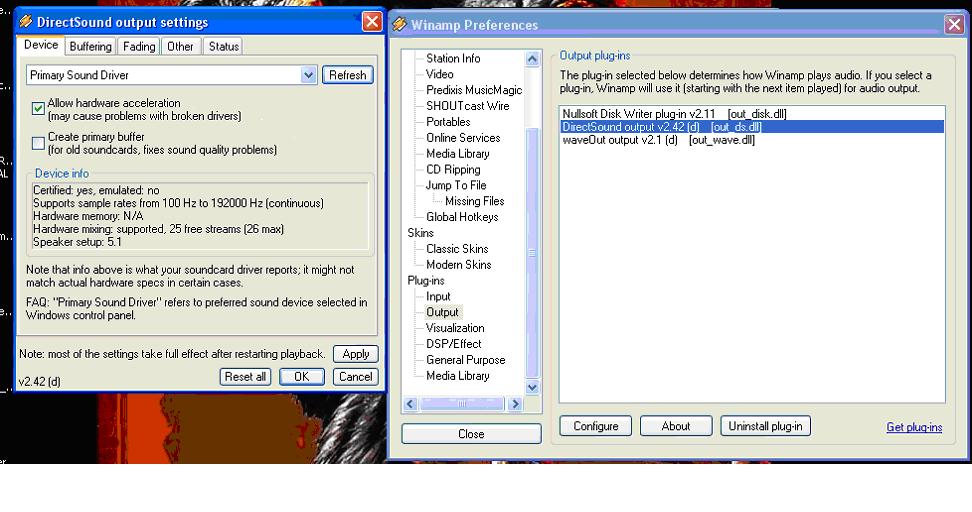Image resolution: width=972 pixels, height=512 pixels.
Task: Open CD Ripping preferences
Action: 453,170
